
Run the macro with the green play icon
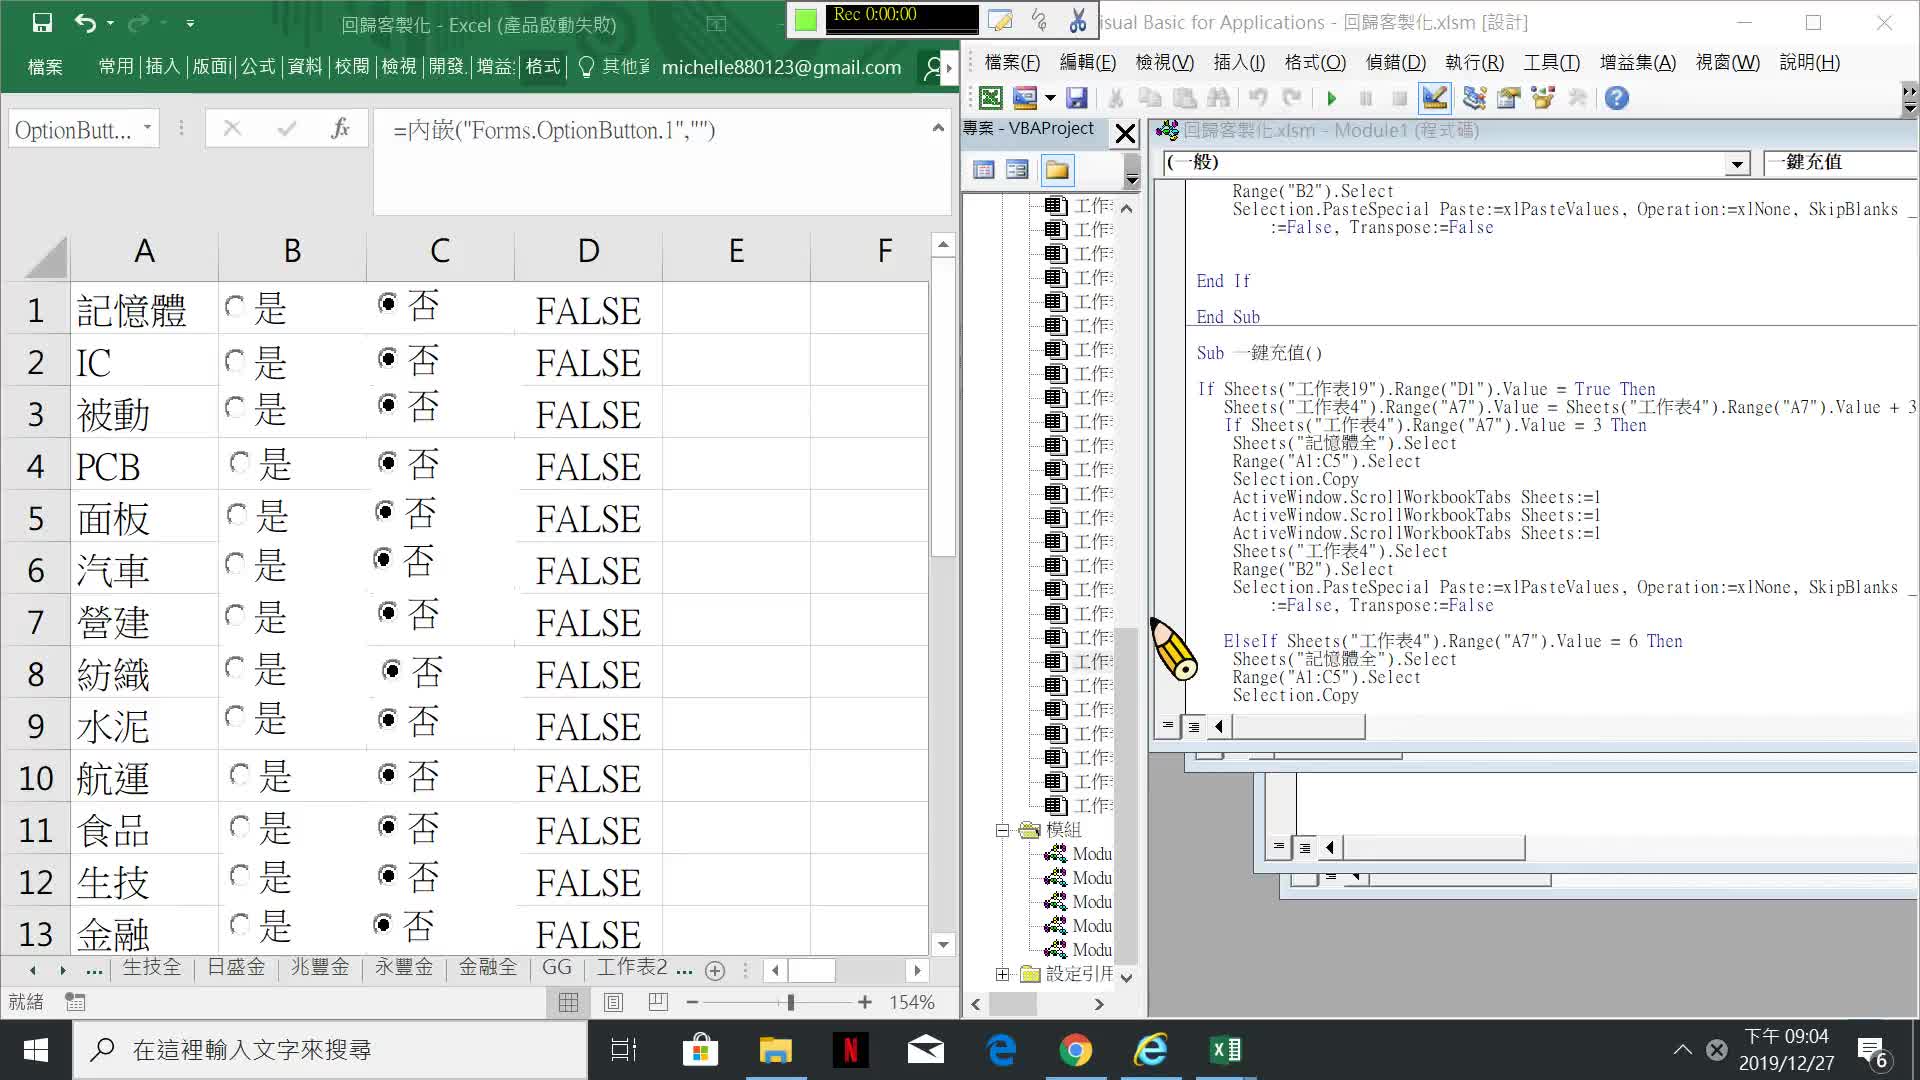tap(1331, 98)
